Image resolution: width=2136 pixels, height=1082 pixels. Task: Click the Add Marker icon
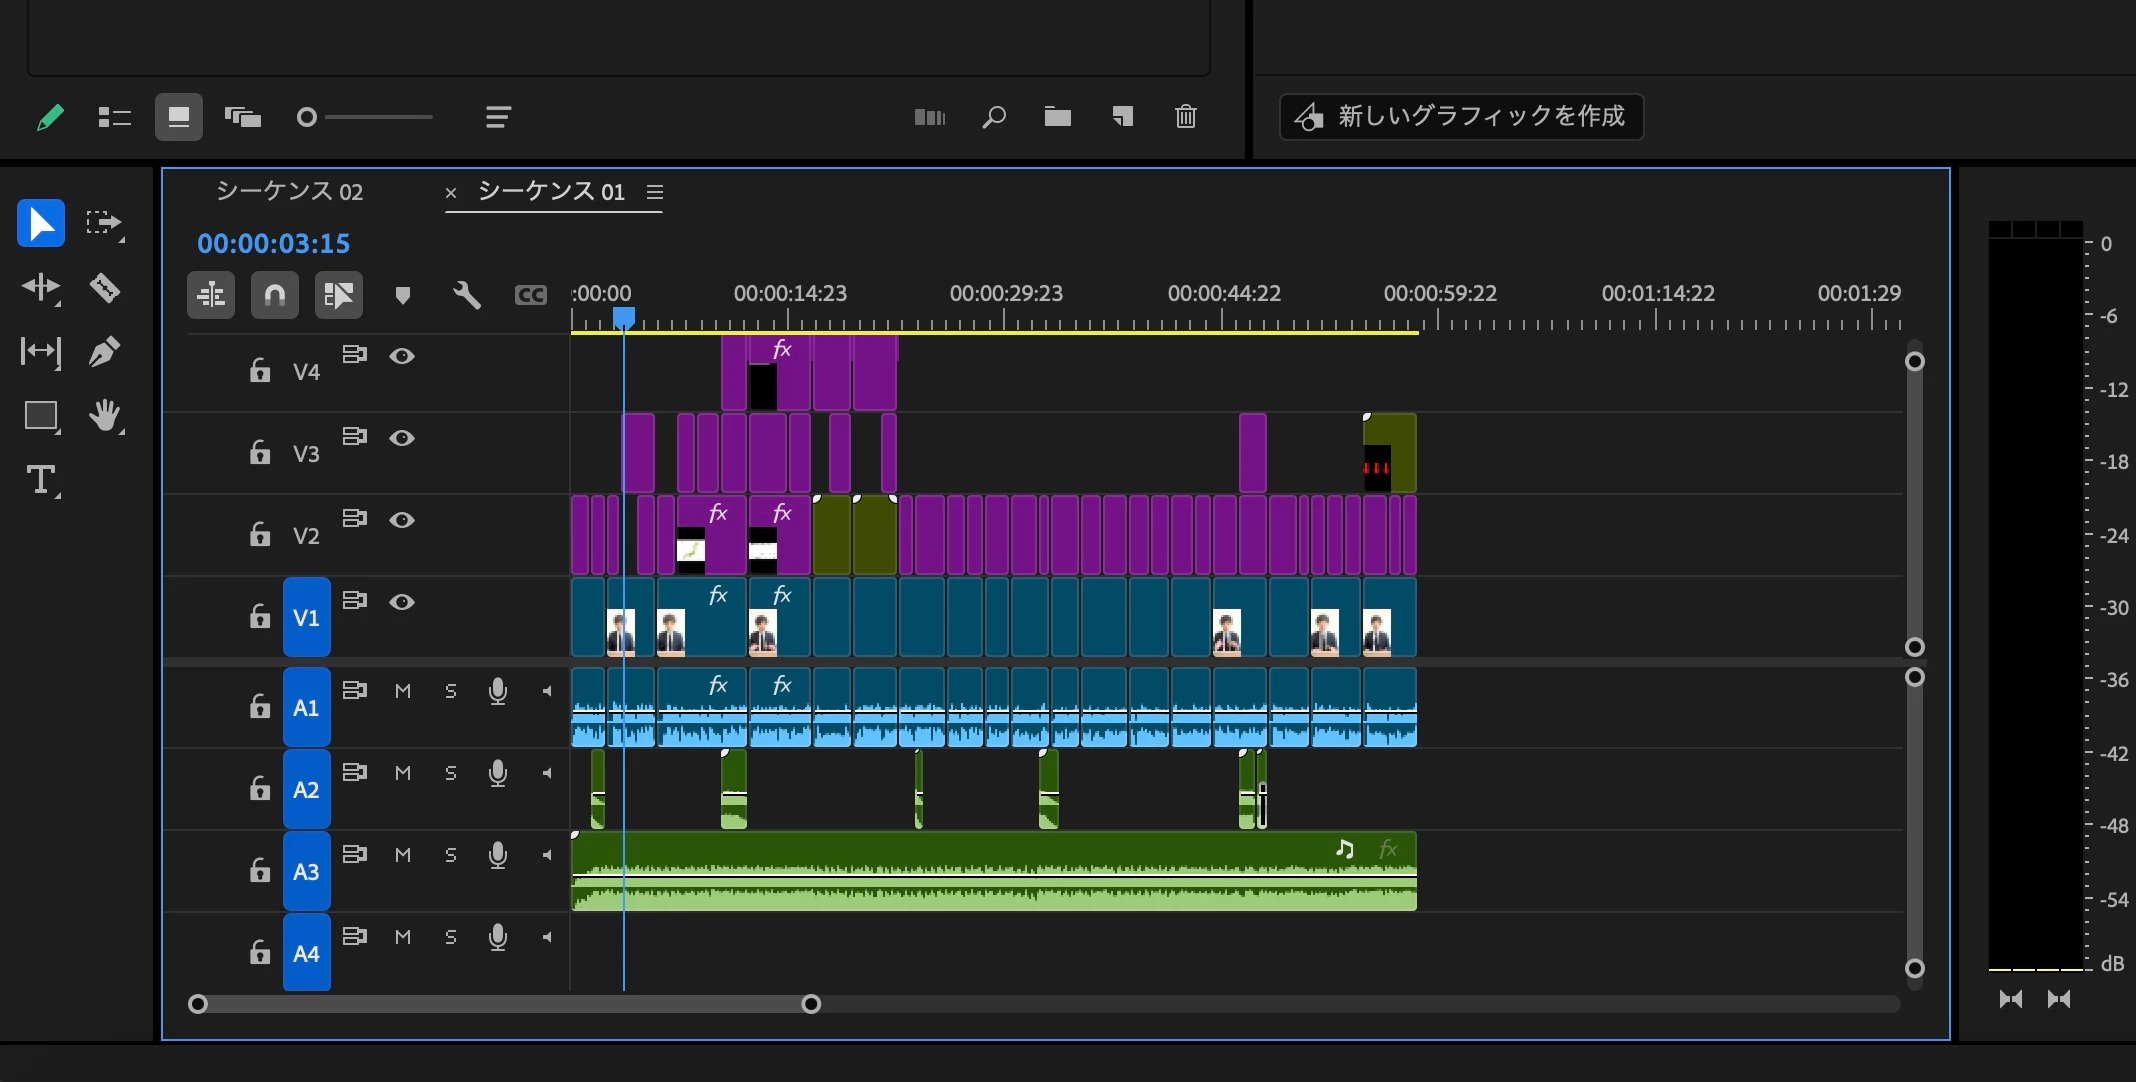(x=402, y=295)
